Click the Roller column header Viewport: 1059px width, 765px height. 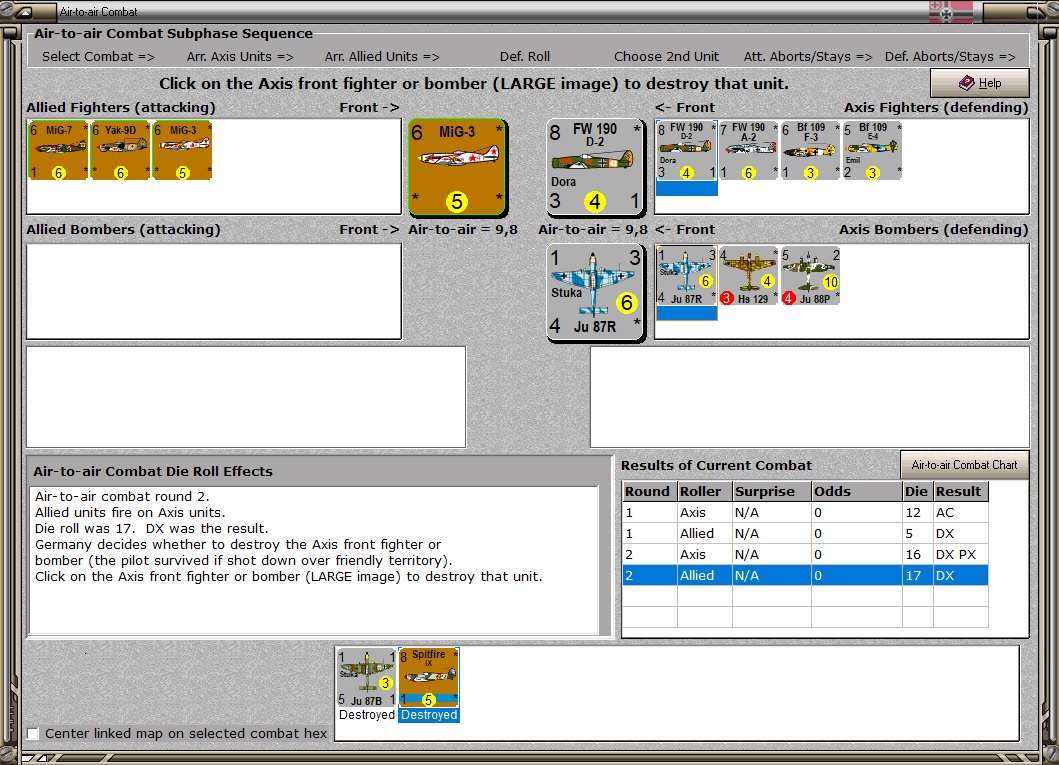[x=704, y=492]
